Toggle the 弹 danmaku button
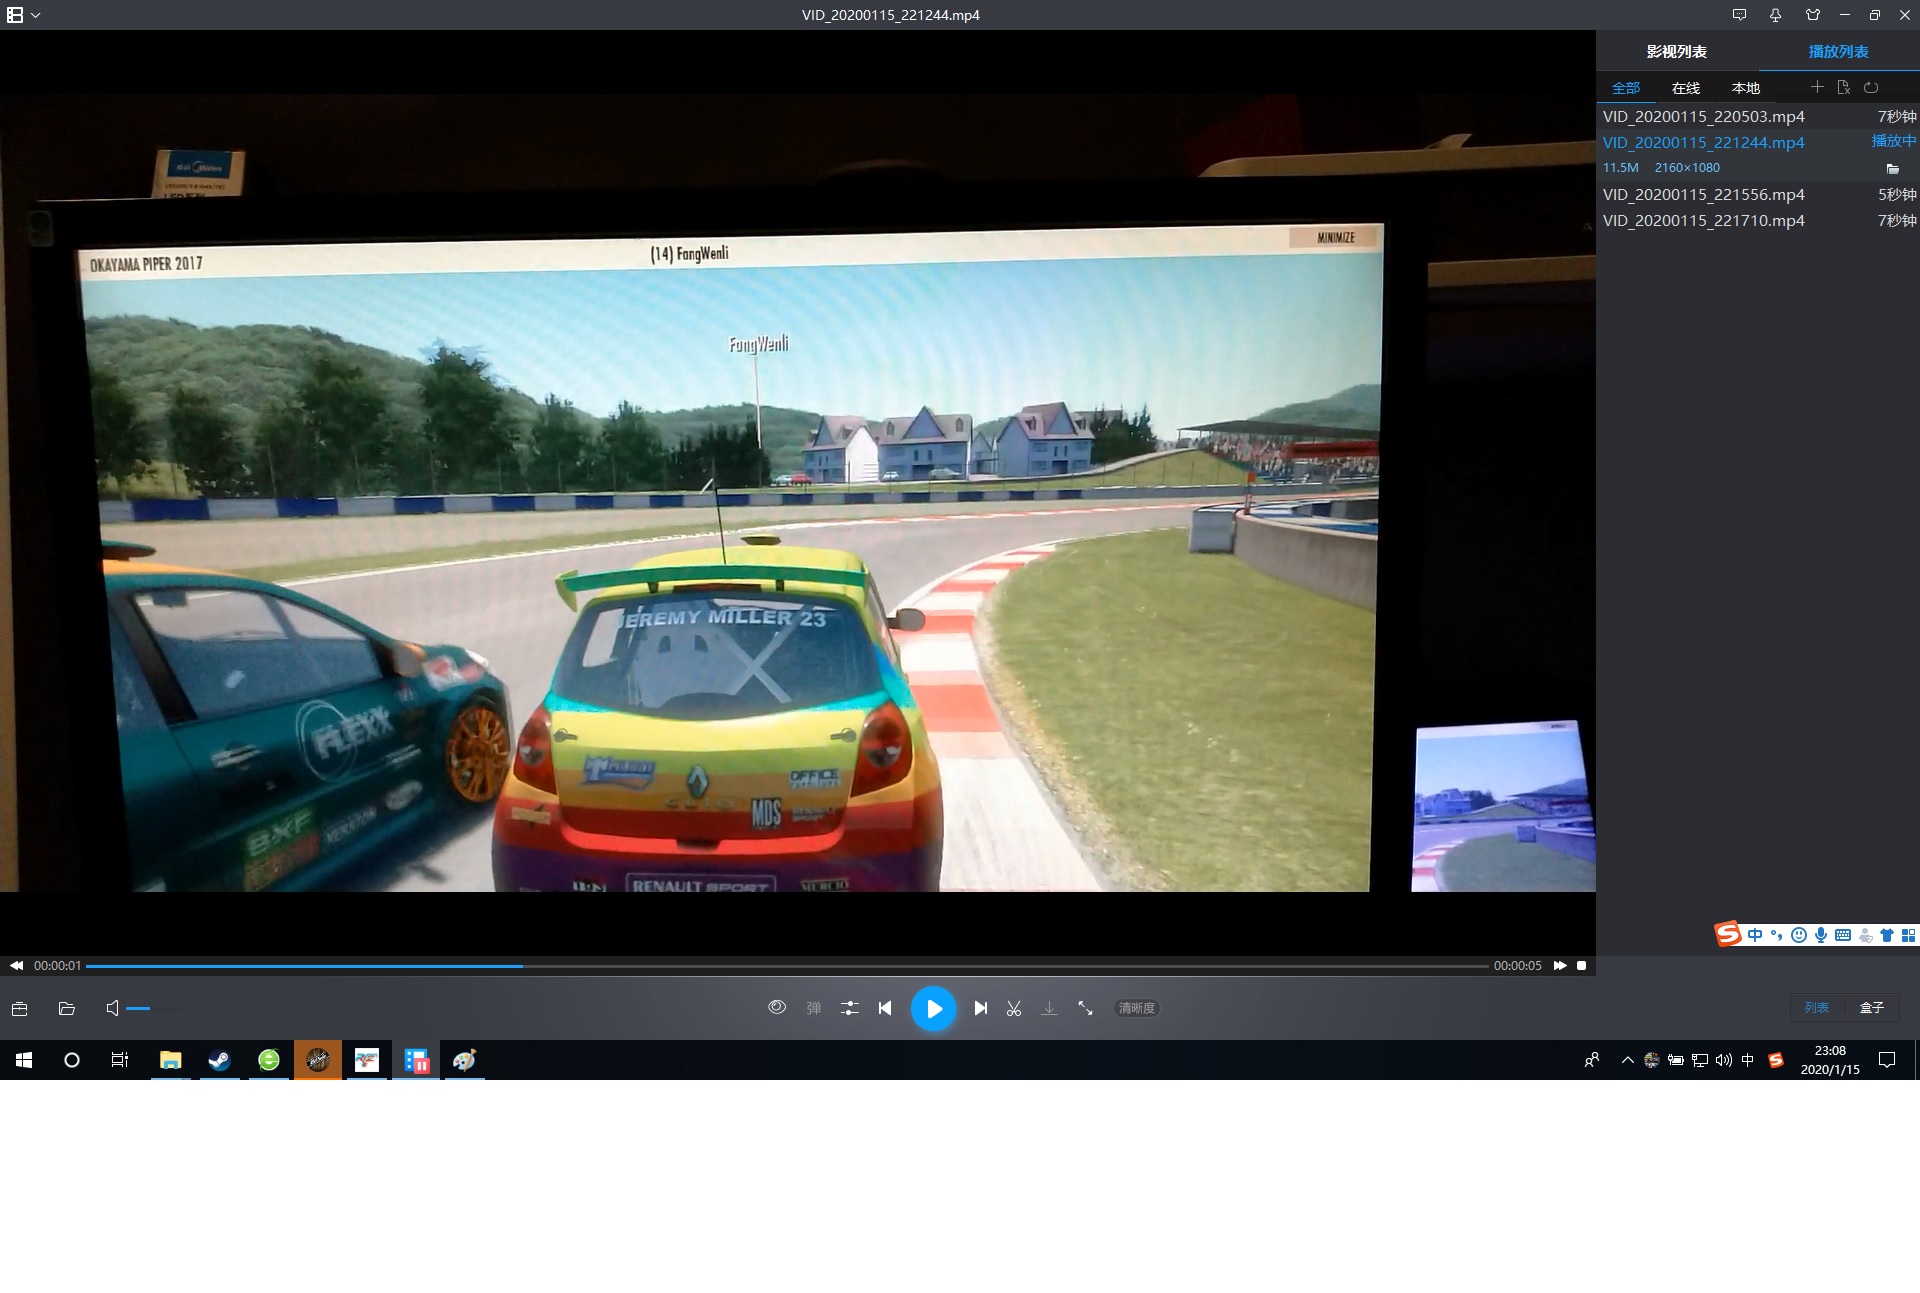The height and width of the screenshot is (1293, 1920). [814, 1008]
